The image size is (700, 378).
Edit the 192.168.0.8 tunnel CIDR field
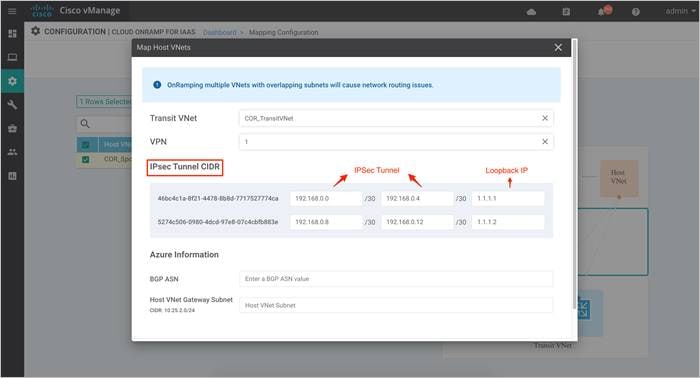(x=326, y=222)
